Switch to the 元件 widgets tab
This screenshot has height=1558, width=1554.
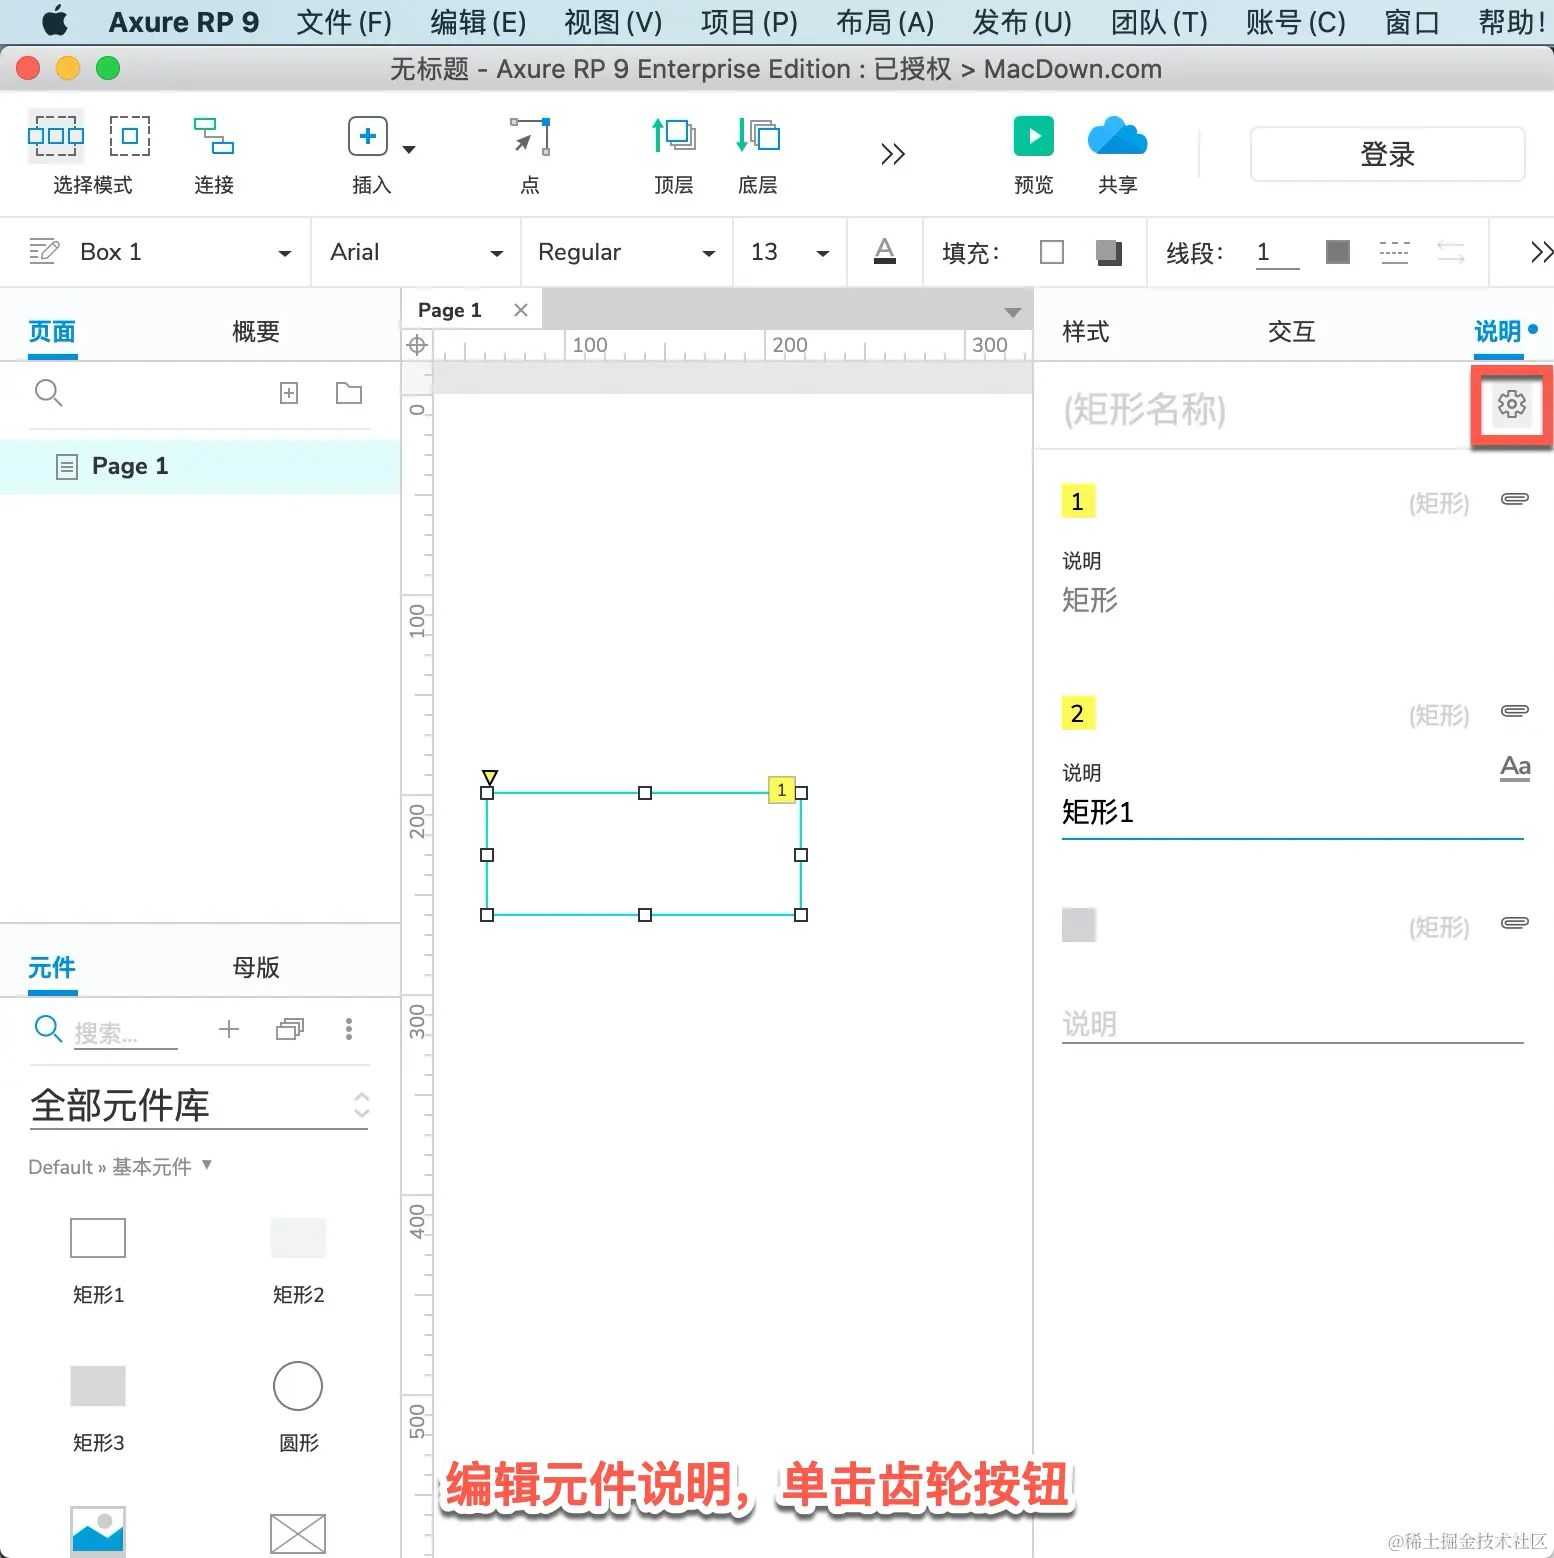(x=52, y=968)
